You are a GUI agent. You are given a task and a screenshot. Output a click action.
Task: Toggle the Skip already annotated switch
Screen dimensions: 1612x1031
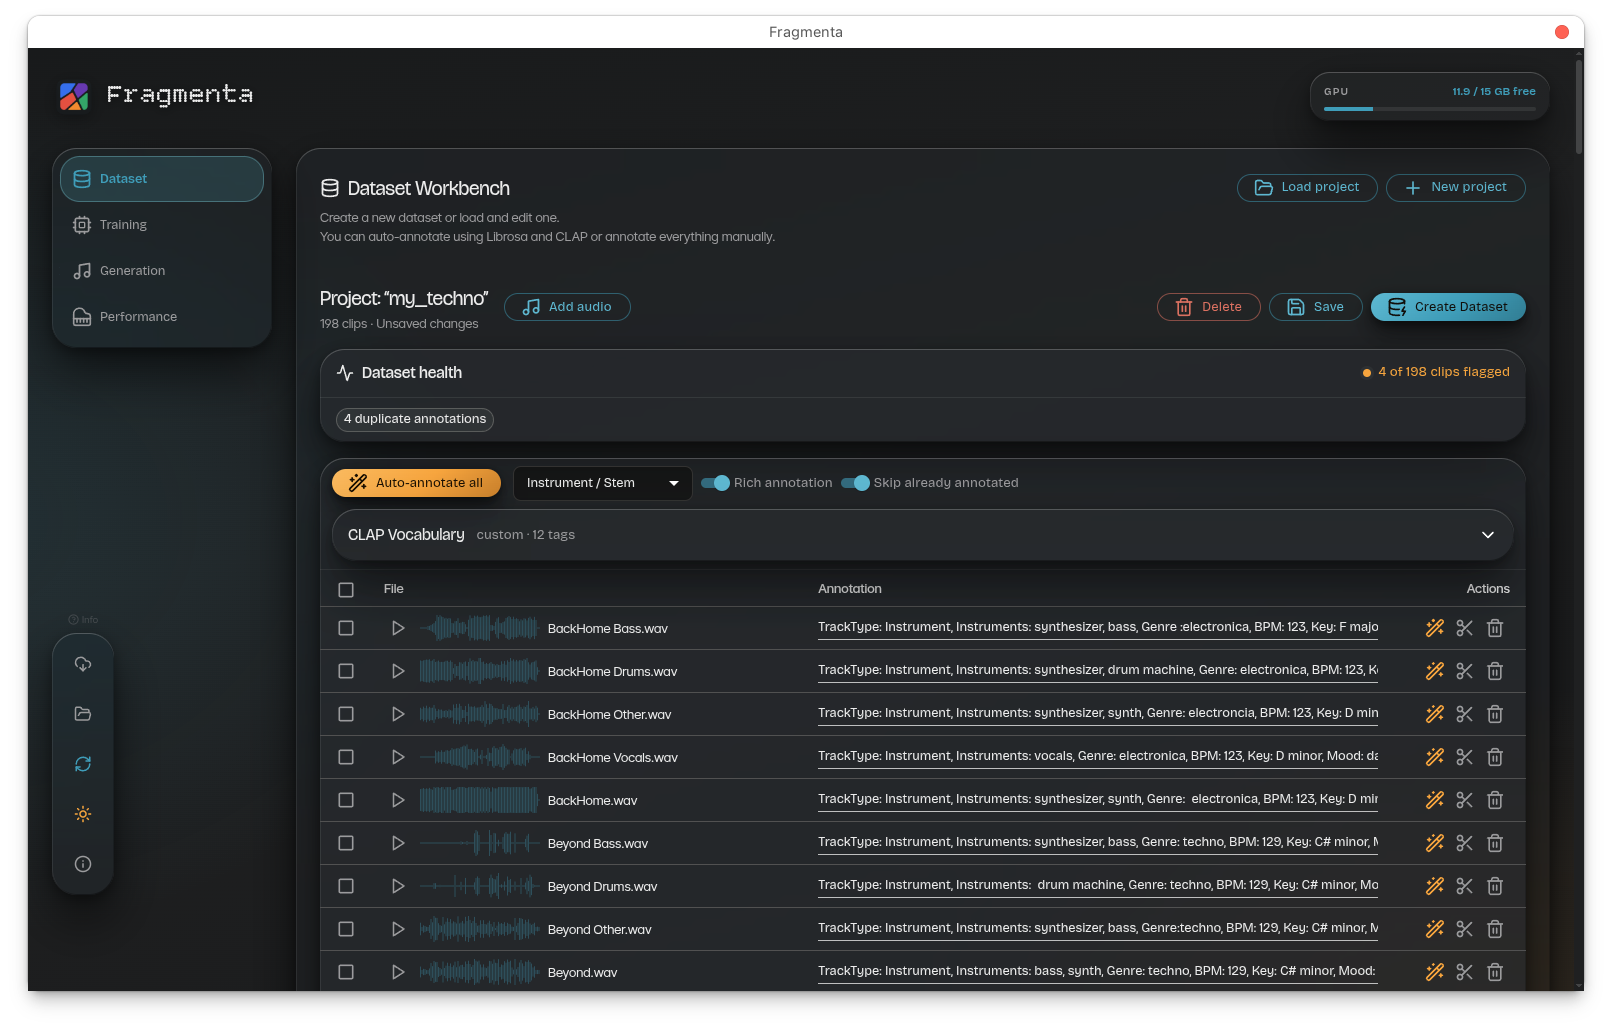pos(855,483)
